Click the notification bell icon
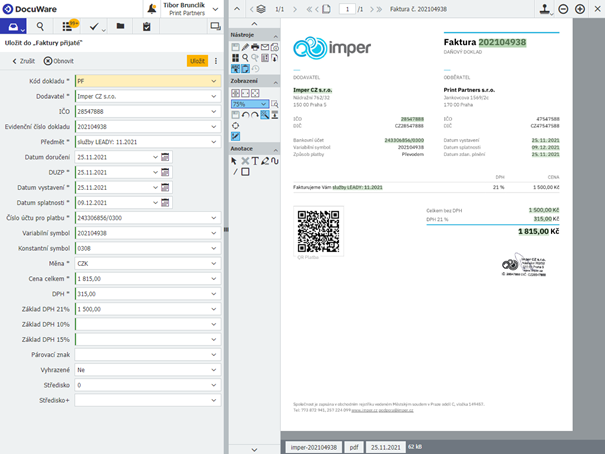 pos(152,8)
